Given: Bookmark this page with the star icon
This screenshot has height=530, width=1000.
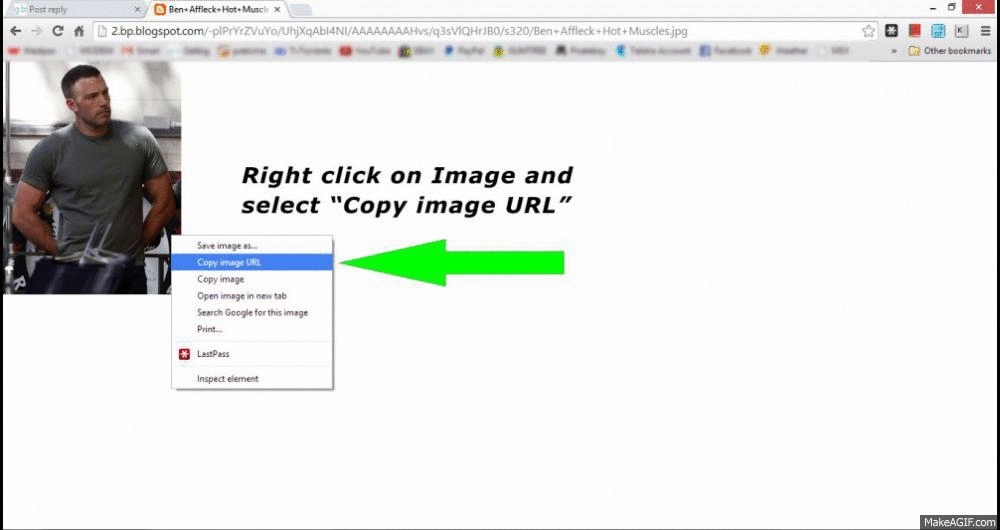Looking at the screenshot, I should click(x=869, y=31).
